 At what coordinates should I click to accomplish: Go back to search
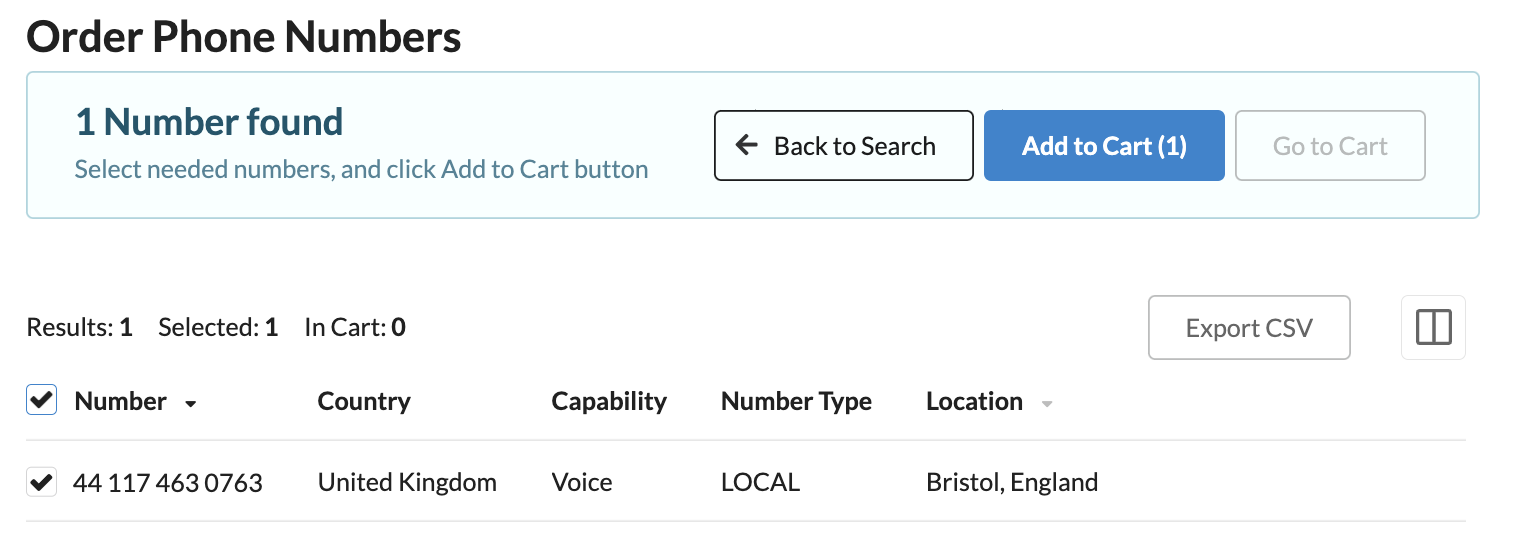click(843, 146)
